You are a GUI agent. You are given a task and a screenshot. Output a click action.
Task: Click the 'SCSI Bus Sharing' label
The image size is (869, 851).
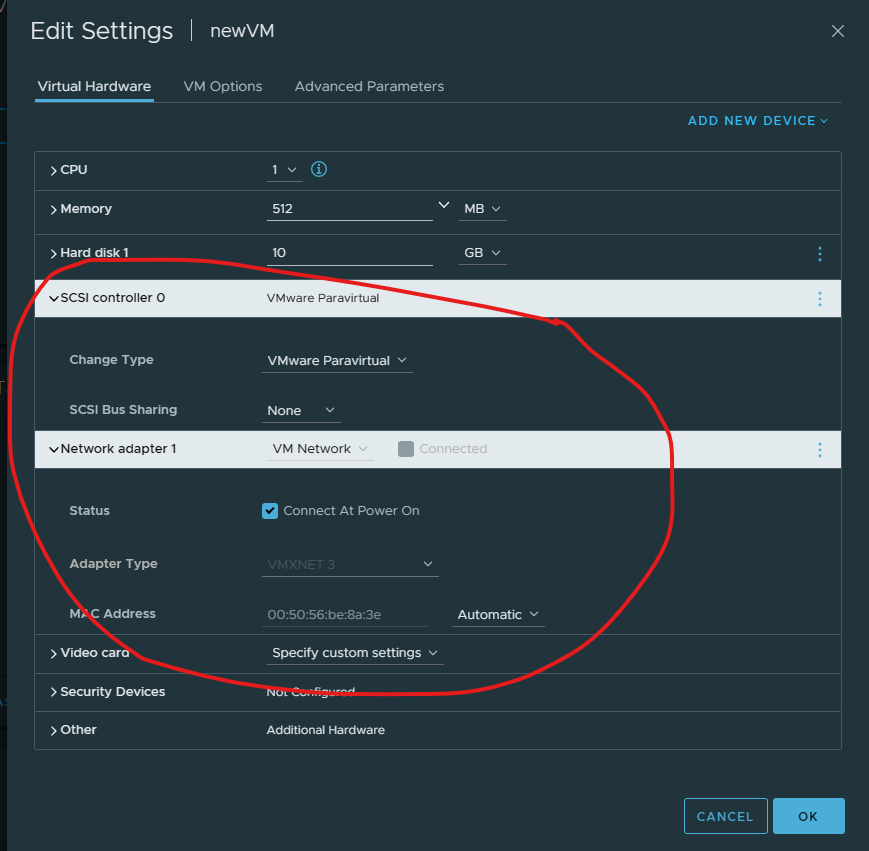point(123,410)
